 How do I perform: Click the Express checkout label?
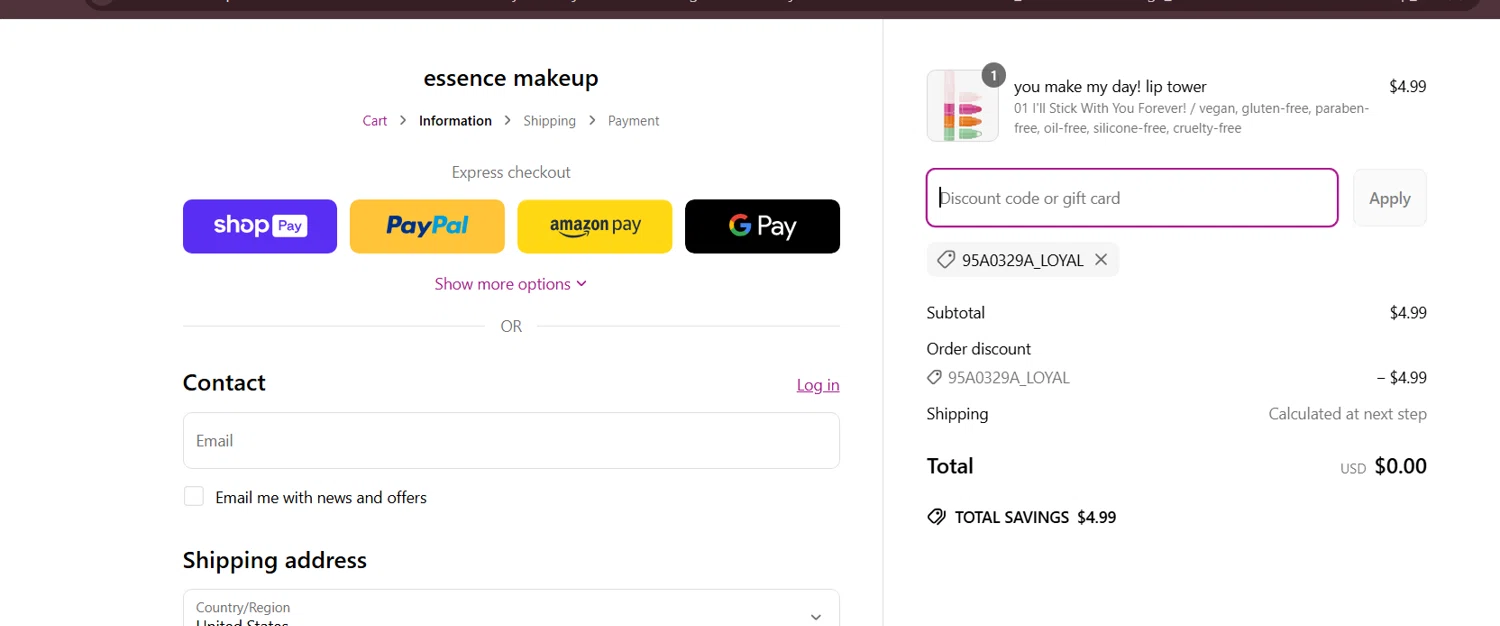(x=511, y=172)
